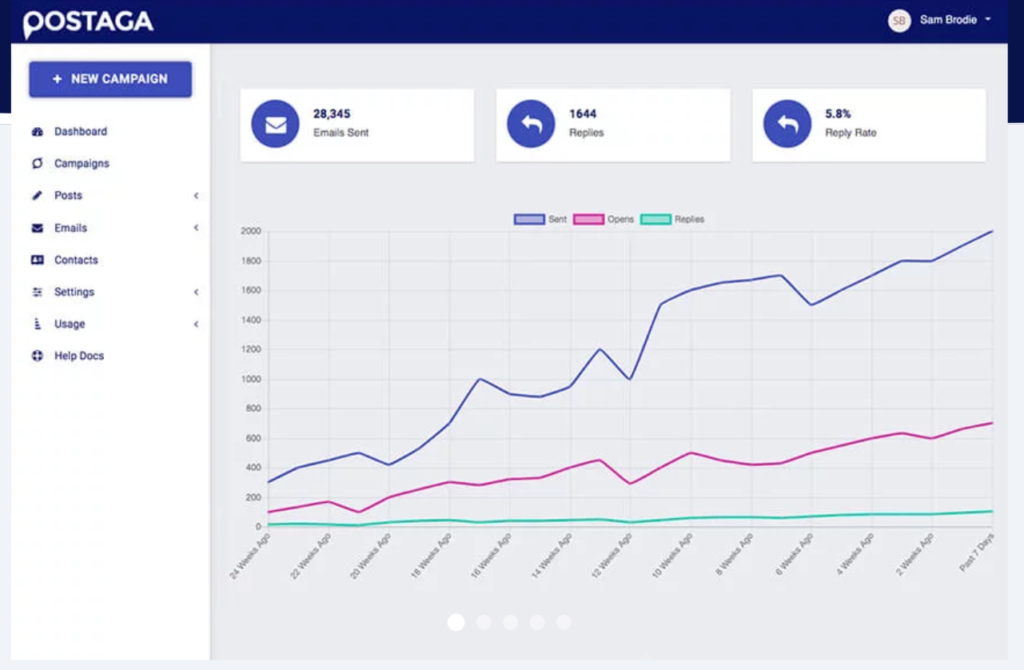Click the Usage chart icon

click(x=37, y=324)
